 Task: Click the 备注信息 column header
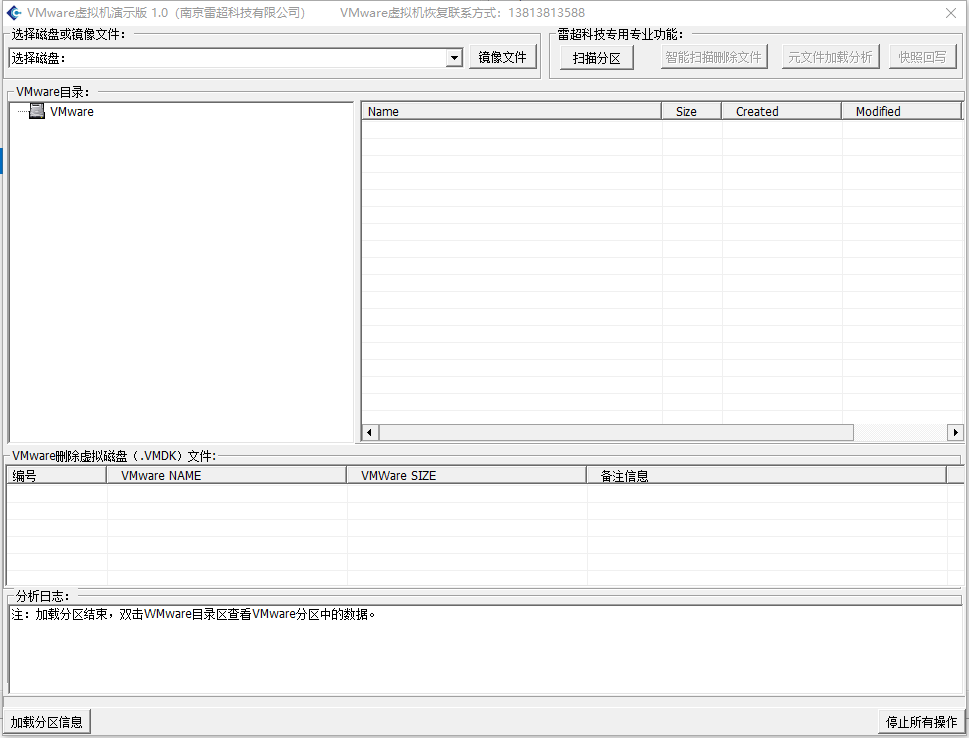click(x=766, y=475)
